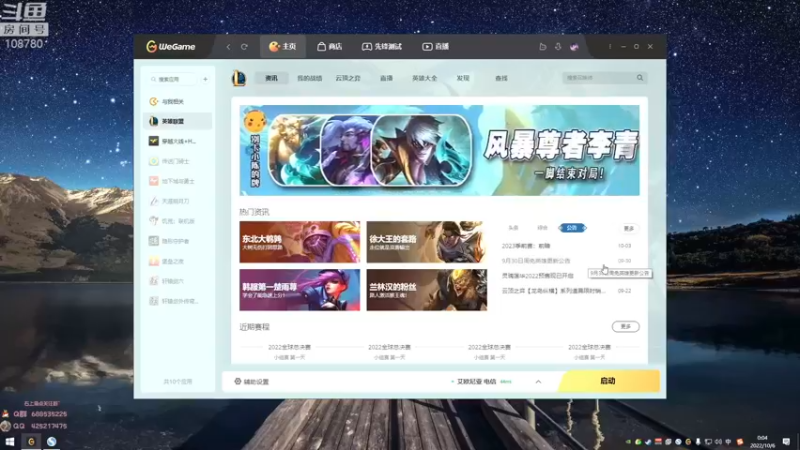Click the folder icon in the title bar
This screenshot has height=450, width=800.
pyautogui.click(x=543, y=46)
